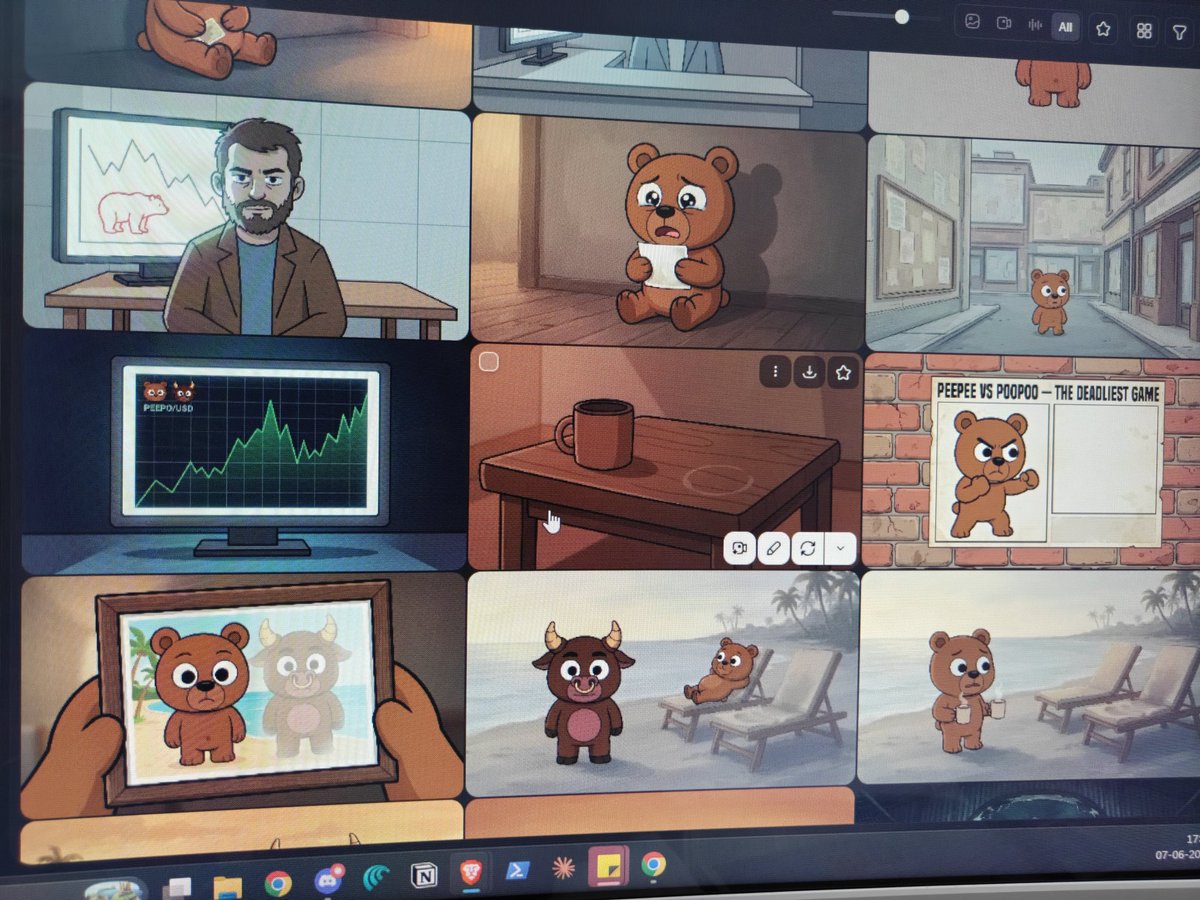Image resolution: width=1200 pixels, height=900 pixels.
Task: Open first Chrome icon beside File Explorer
Action: 278,883
